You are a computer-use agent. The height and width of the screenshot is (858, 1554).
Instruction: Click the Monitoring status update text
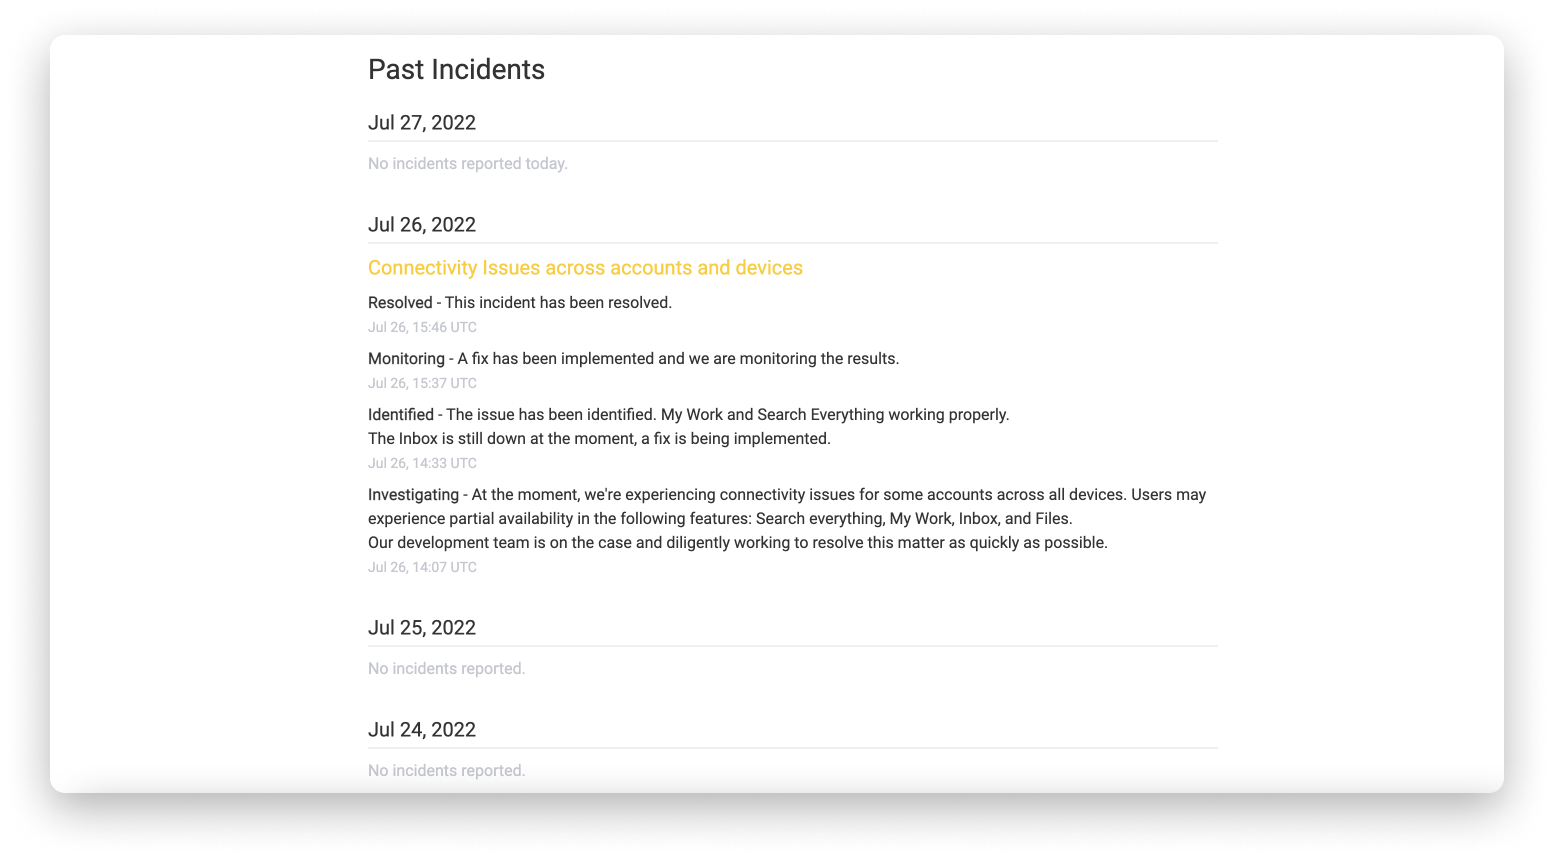(634, 359)
